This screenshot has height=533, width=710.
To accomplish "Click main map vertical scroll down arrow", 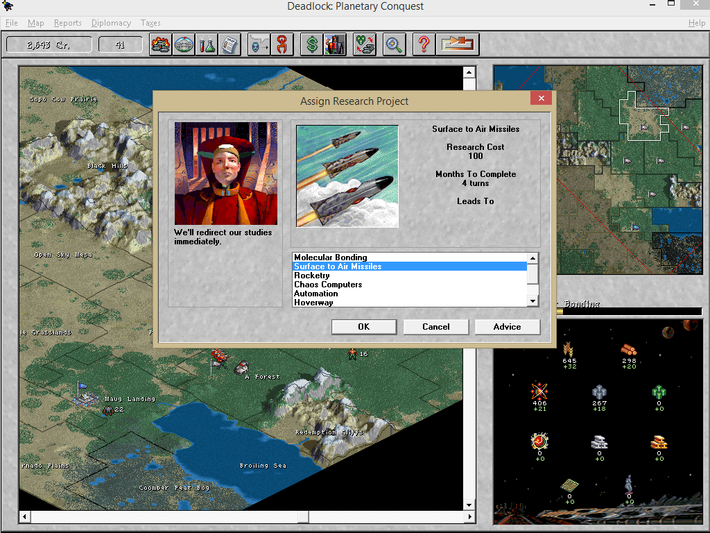I will 469,504.
